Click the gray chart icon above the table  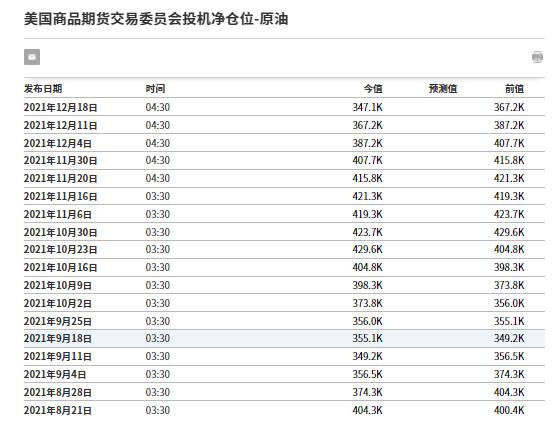click(x=32, y=57)
